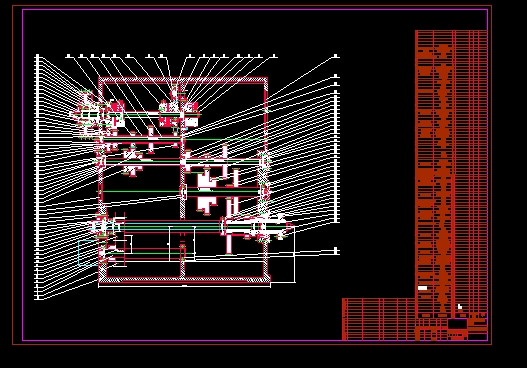This screenshot has height=368, width=527.
Task: Select the cyan outlined rectangle at gearbox lower left
Action: coord(88,253)
